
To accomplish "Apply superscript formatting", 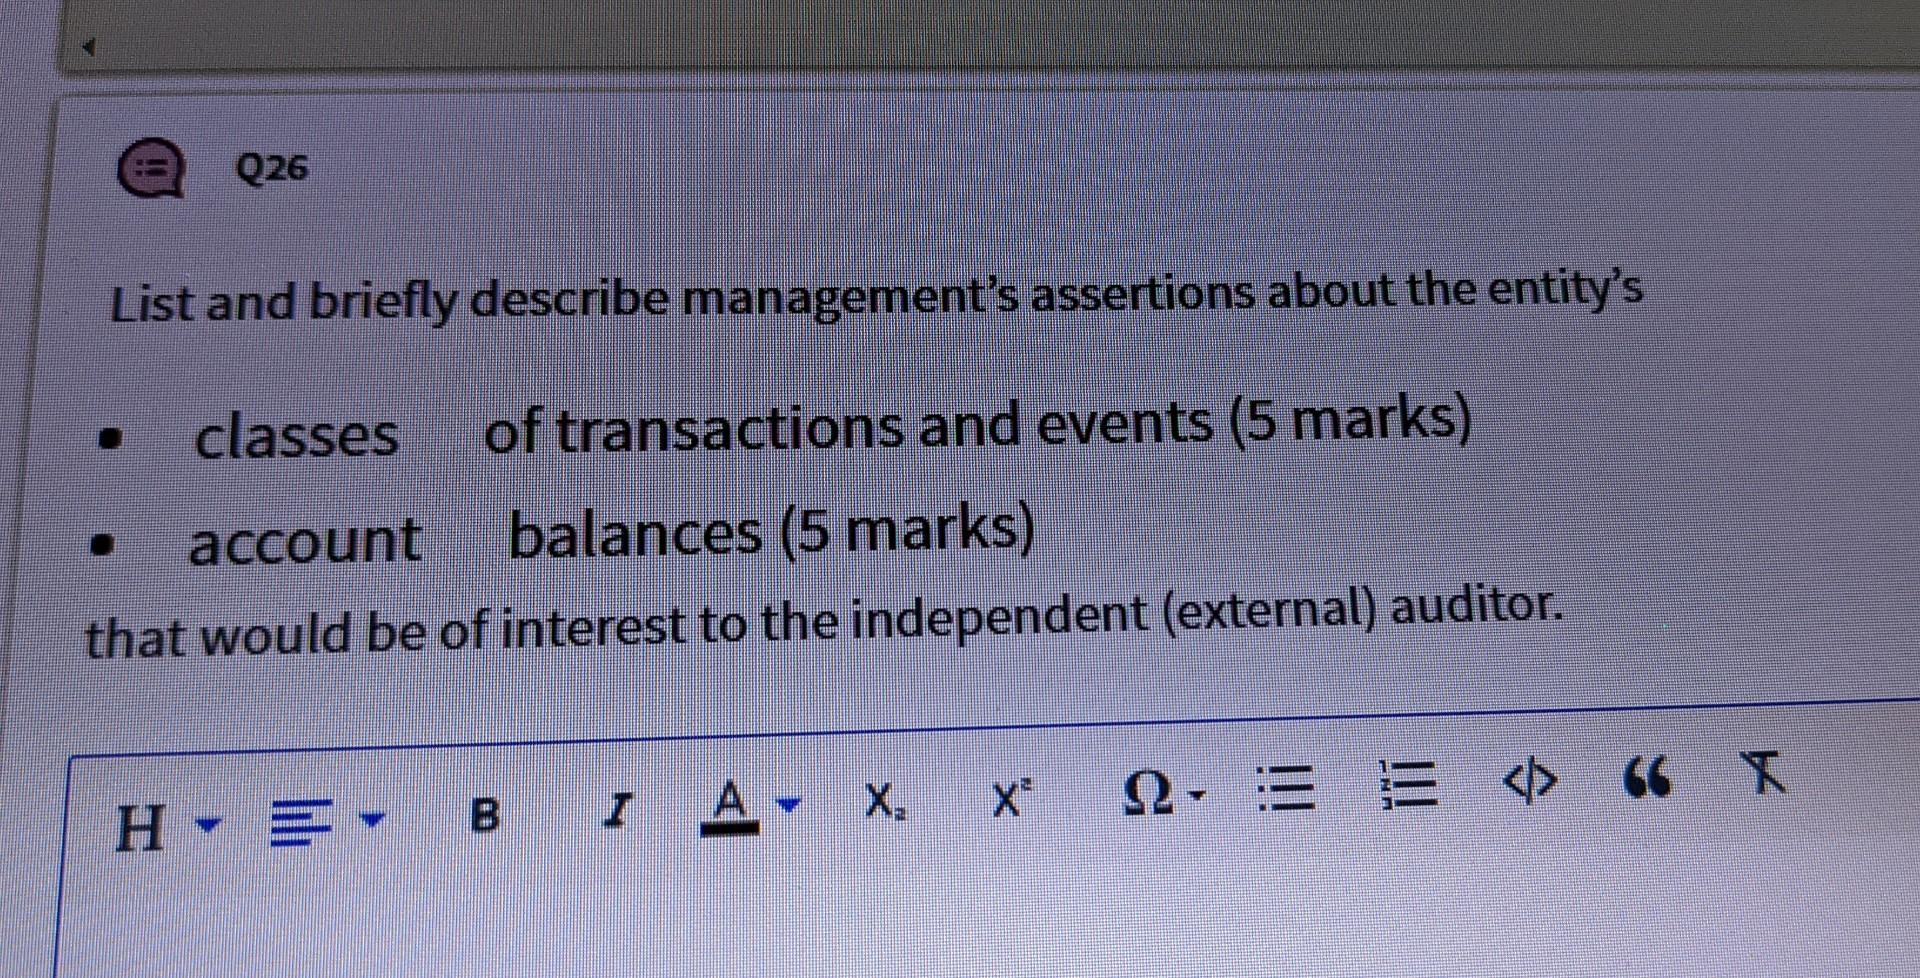I will (1010, 797).
